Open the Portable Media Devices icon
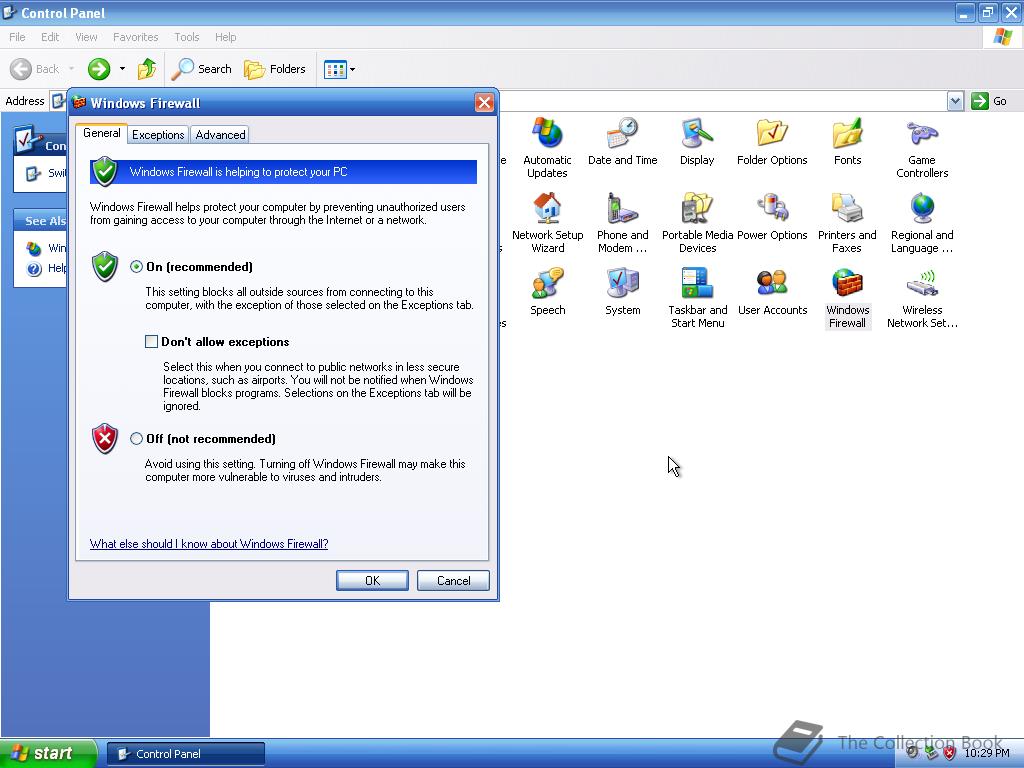The width and height of the screenshot is (1024, 768). tap(697, 223)
